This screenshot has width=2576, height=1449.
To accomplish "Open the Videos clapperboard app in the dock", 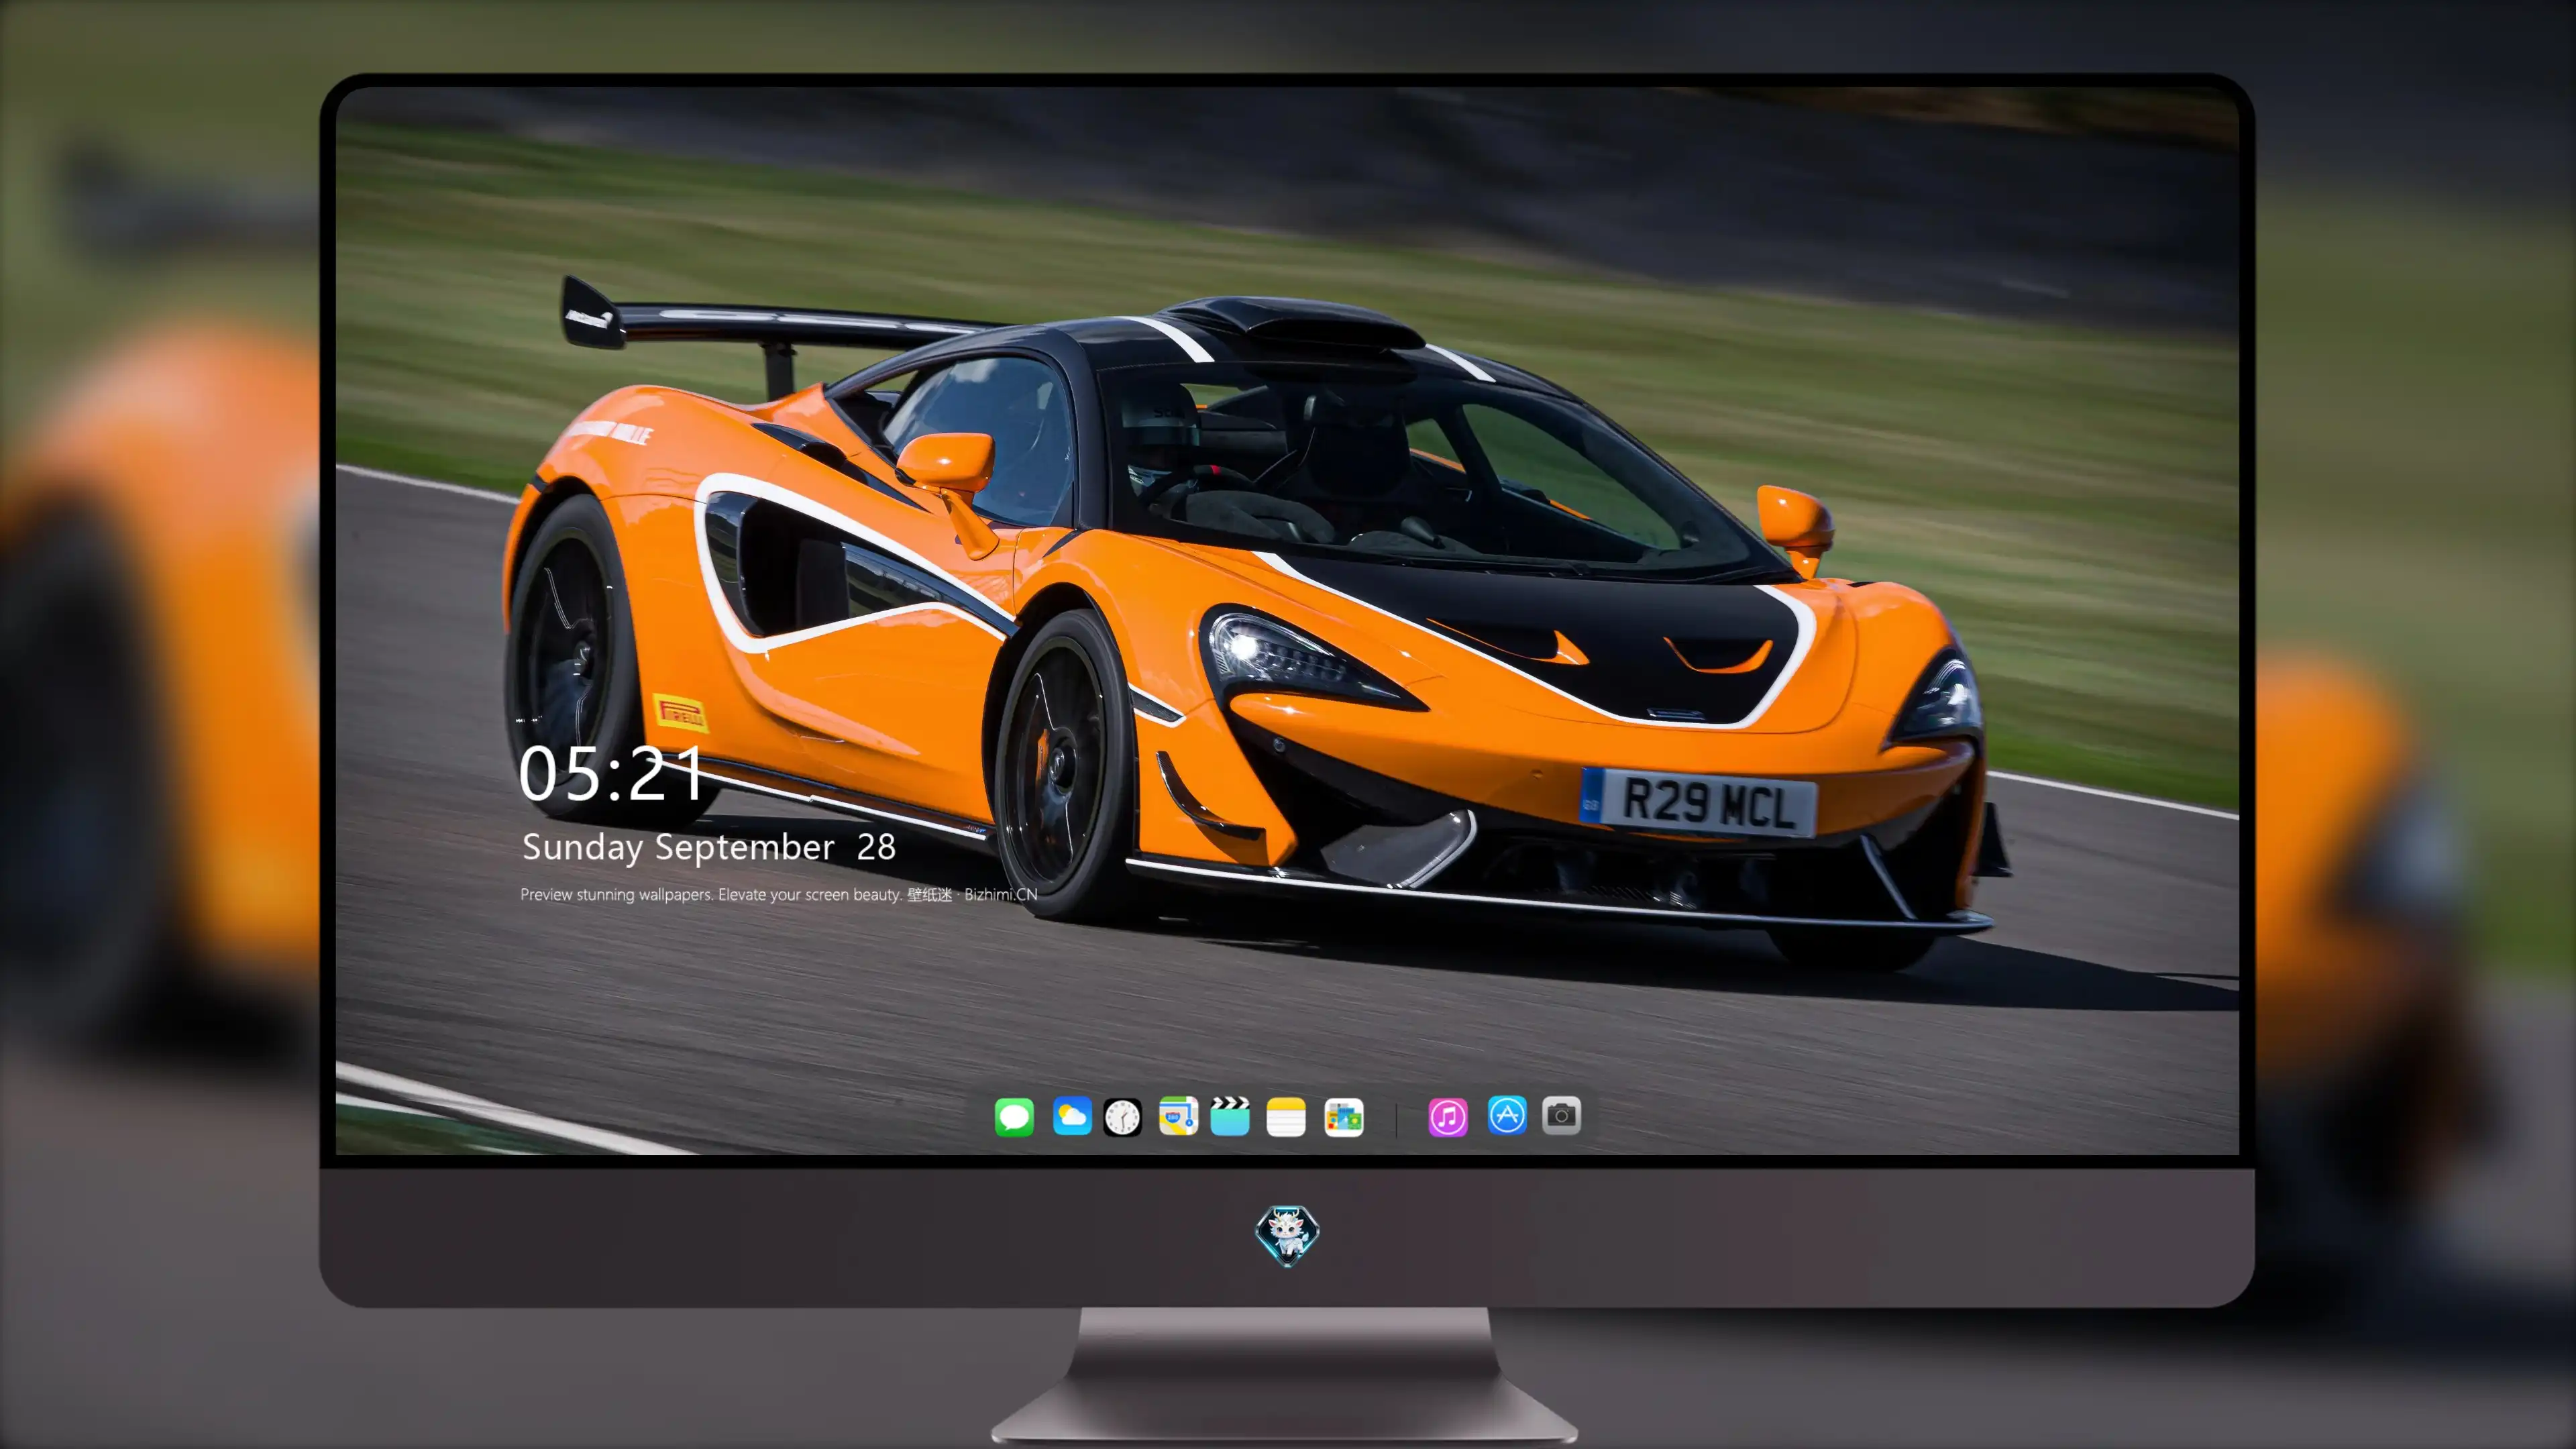I will pos(1230,1116).
